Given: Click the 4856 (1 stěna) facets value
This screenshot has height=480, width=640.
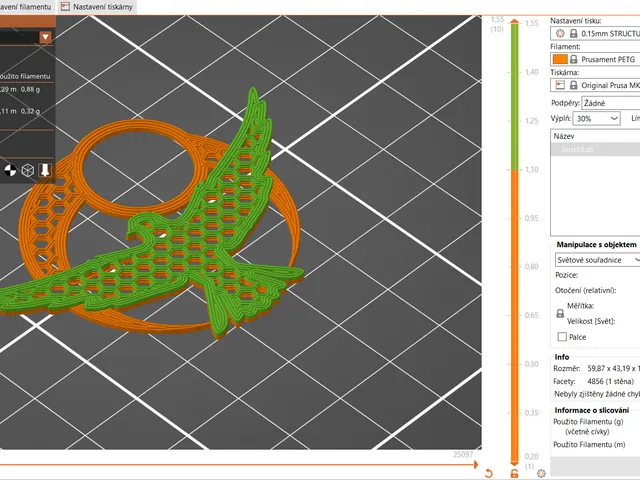Looking at the screenshot, I should point(610,381).
